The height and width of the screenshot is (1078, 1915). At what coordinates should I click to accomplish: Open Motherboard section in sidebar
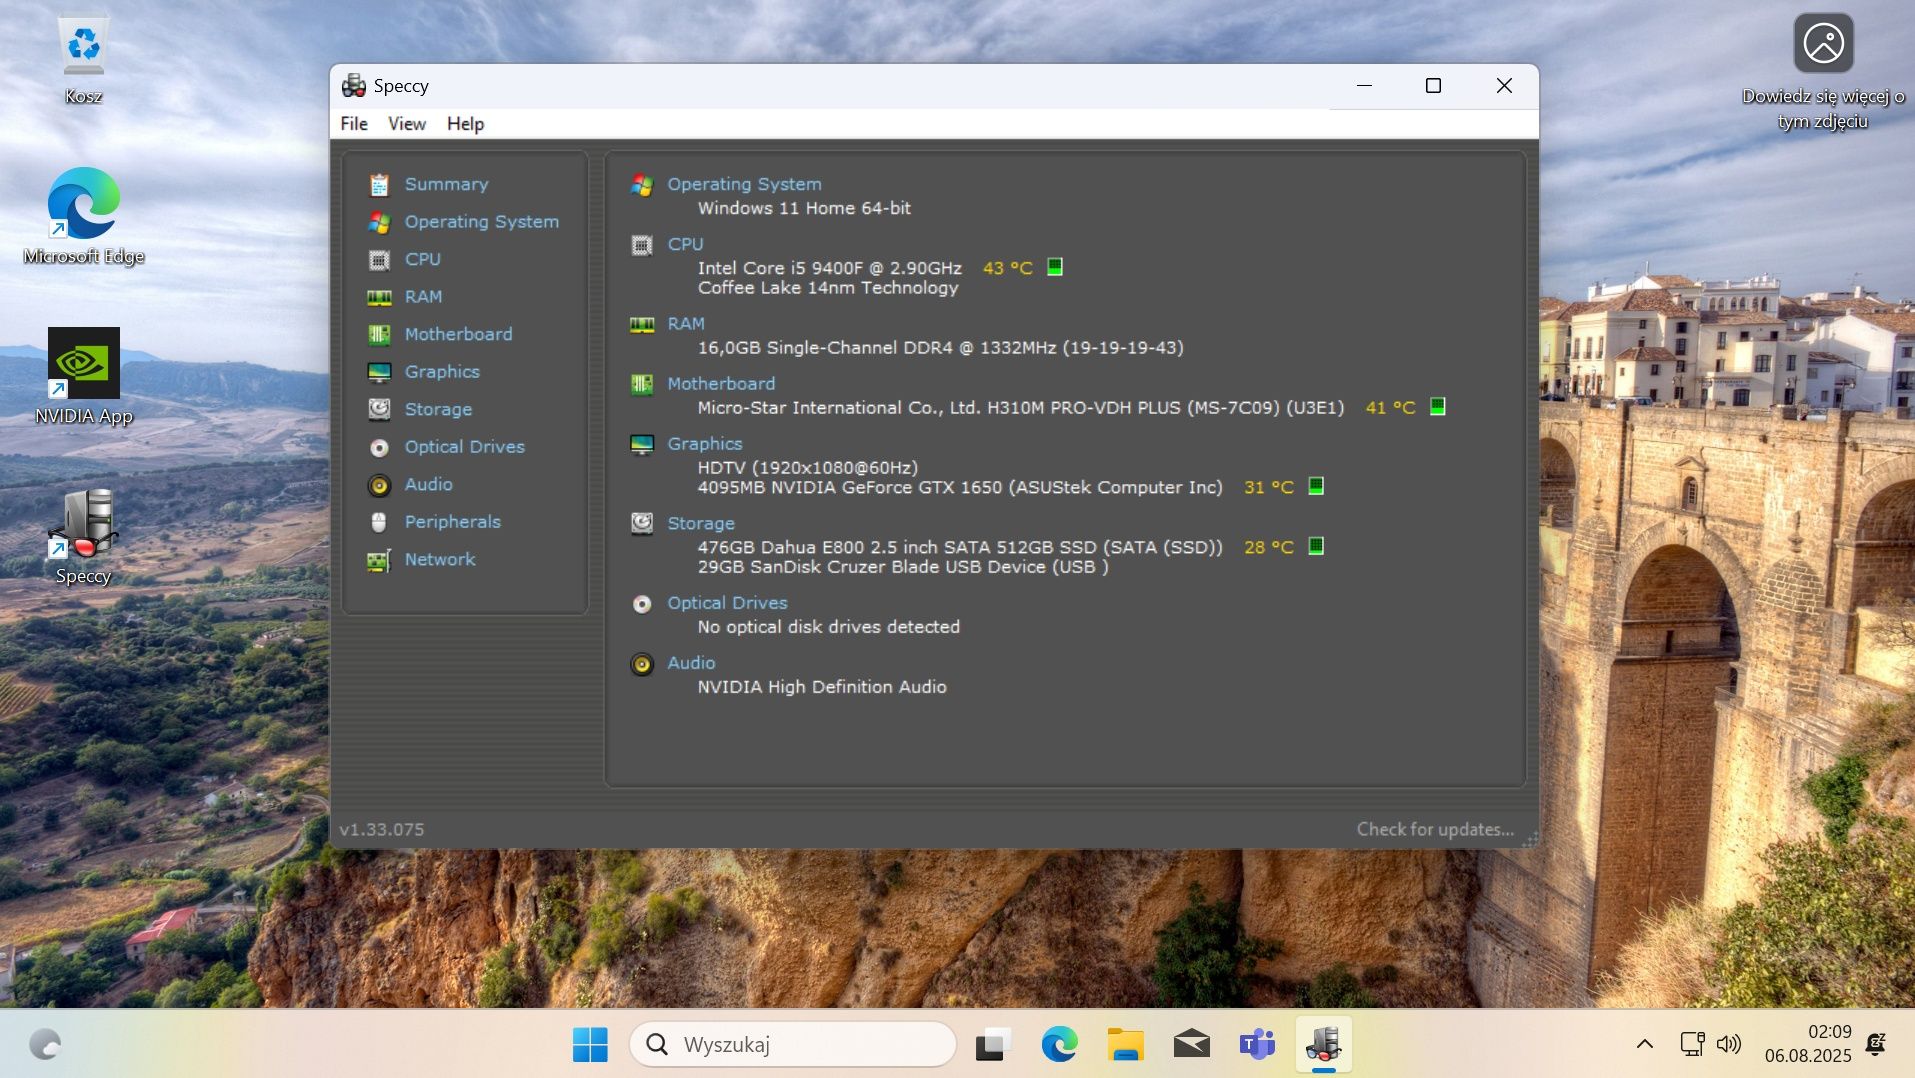[x=458, y=334]
